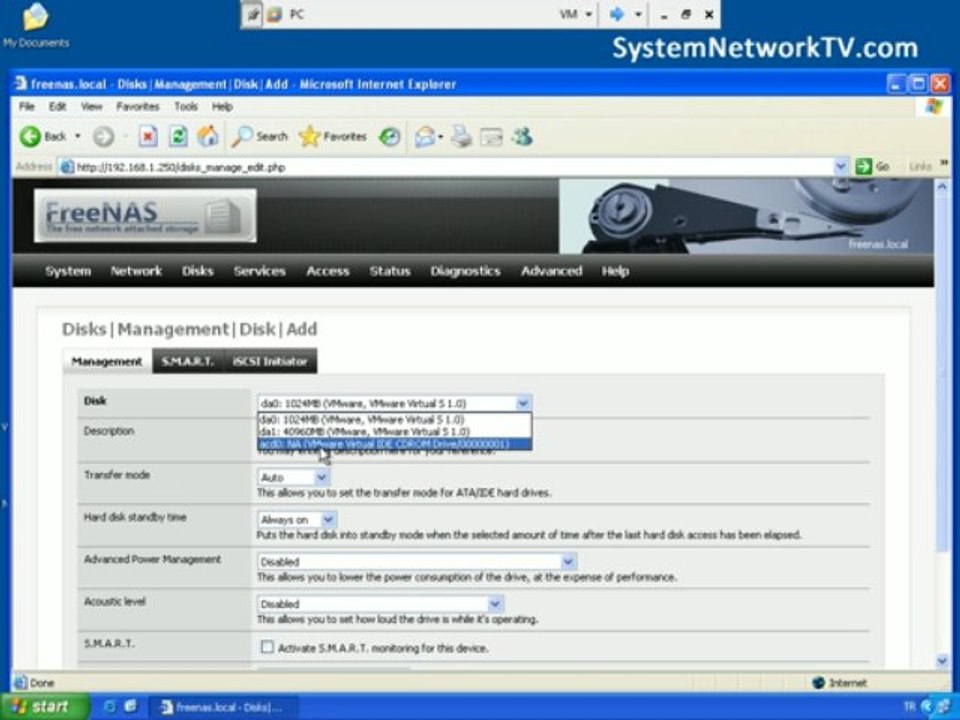The height and width of the screenshot is (720, 960).
Task: Open the Favorites menu
Action: 138,107
